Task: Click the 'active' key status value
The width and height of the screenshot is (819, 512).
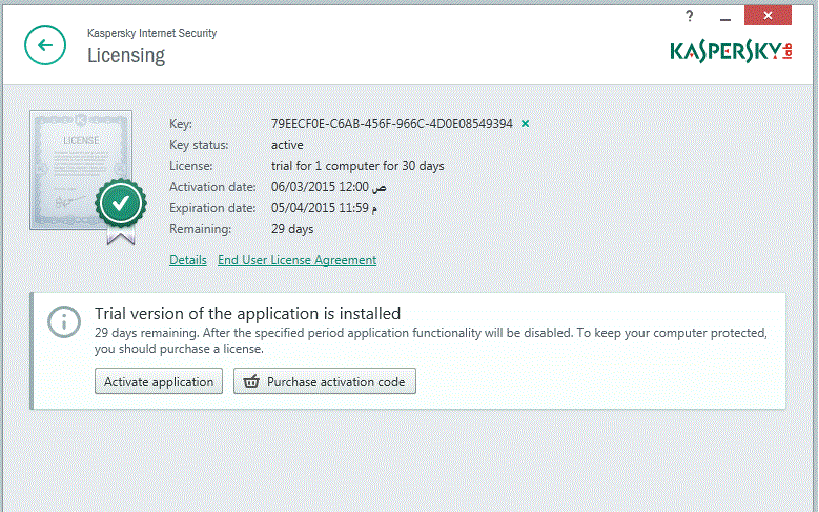Action: [x=287, y=145]
